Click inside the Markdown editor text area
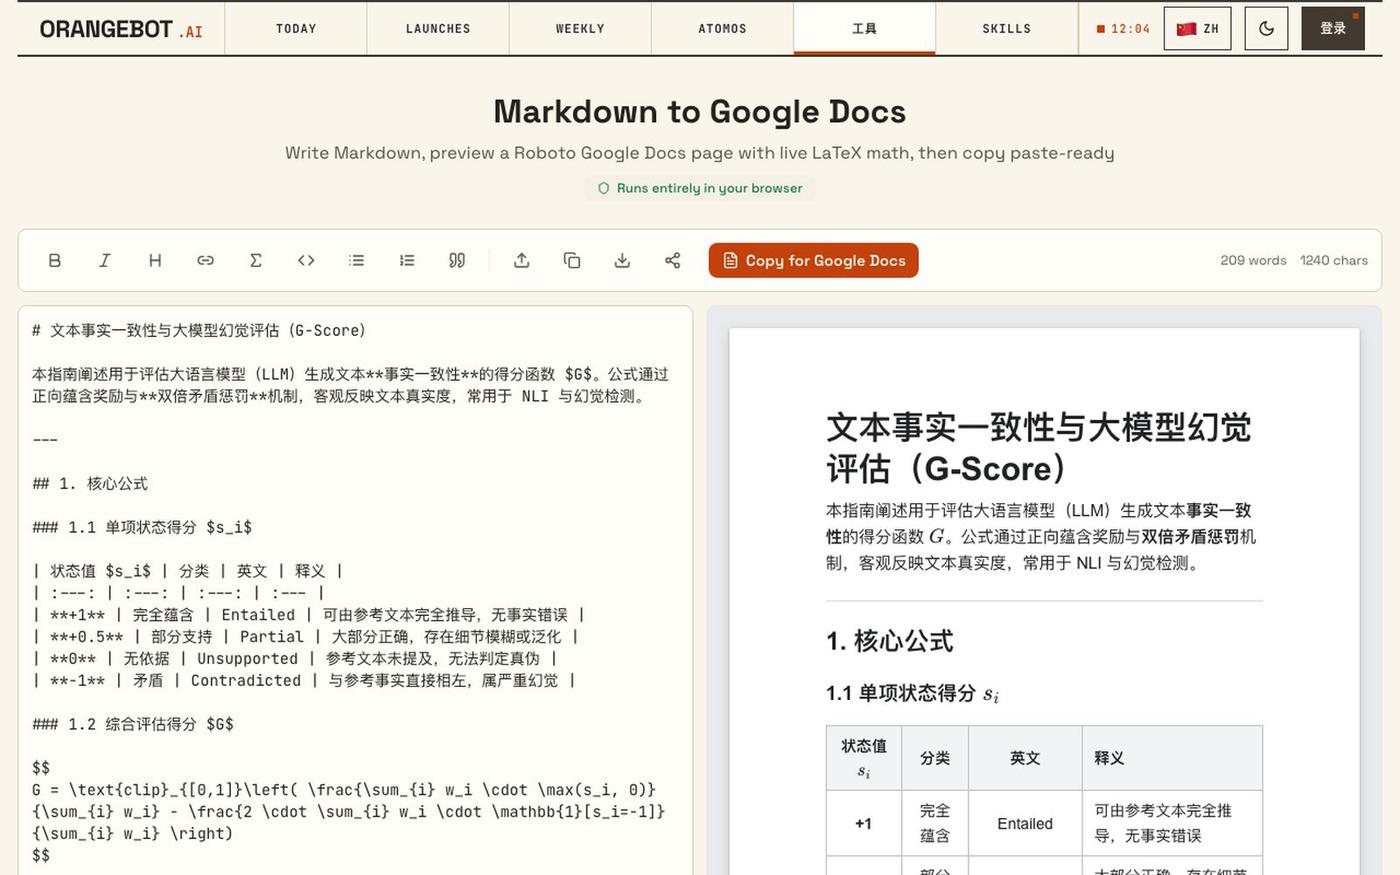1400x875 pixels. click(x=355, y=590)
